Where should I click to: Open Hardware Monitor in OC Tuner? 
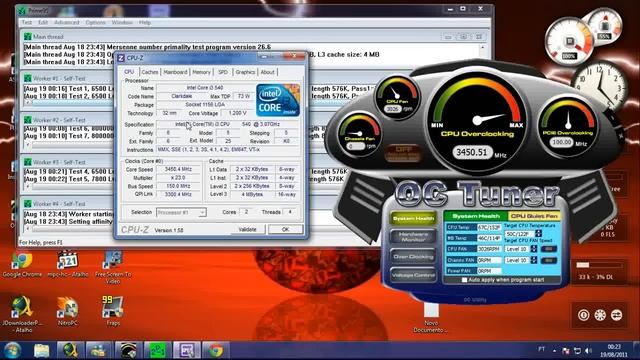tap(413, 237)
